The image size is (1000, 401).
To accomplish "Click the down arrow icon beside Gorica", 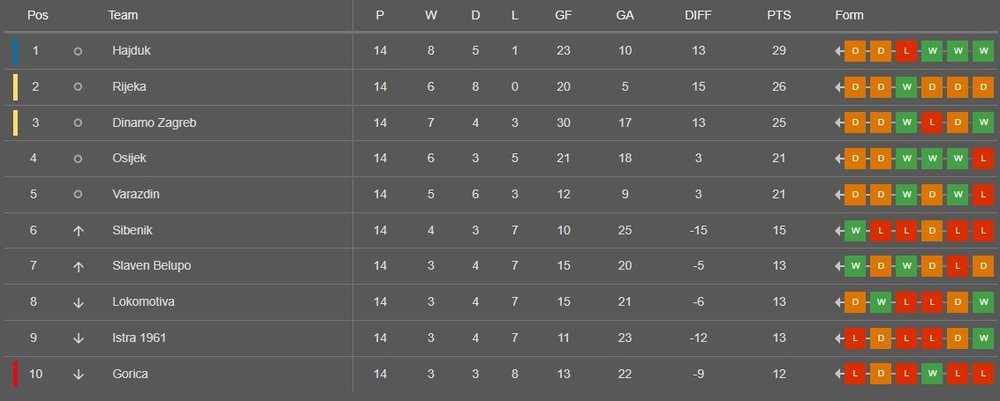I will pyautogui.click(x=78, y=374).
